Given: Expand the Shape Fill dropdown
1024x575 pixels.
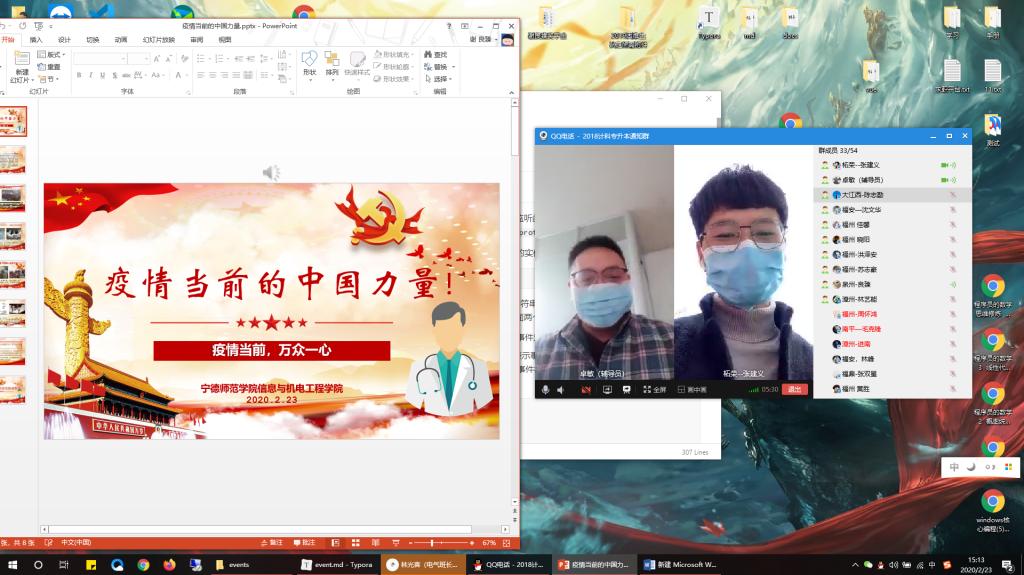Looking at the screenshot, I should (392, 55).
